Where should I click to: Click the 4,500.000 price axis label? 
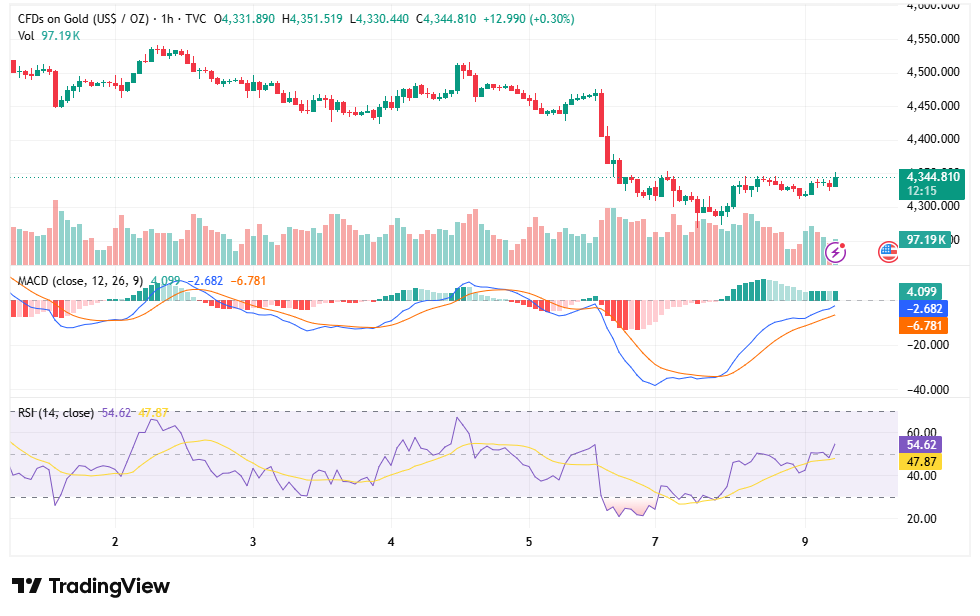(x=932, y=72)
